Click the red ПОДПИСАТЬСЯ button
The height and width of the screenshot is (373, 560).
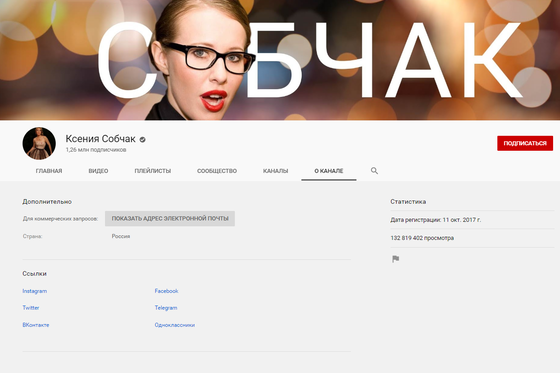point(525,143)
